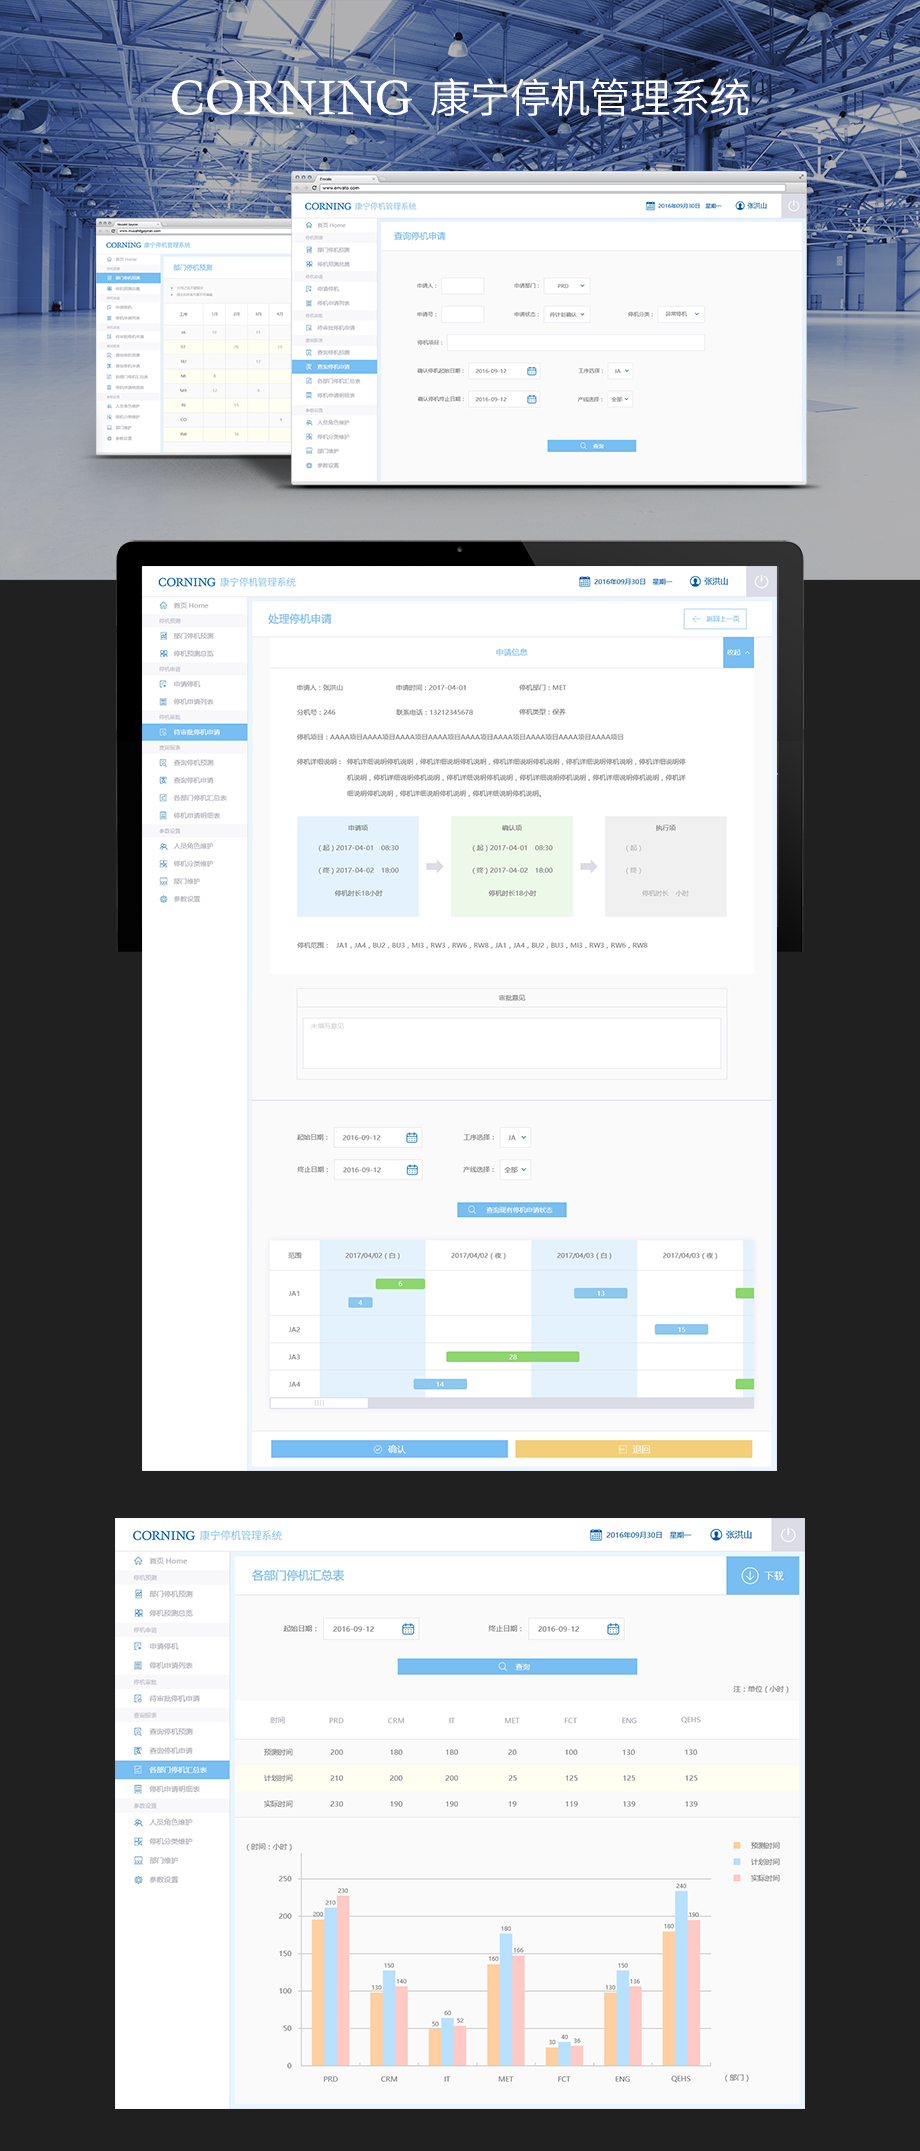
Task: Click 首页 Home icon in 各部门停机汇总表 sidebar
Action: 138,1561
